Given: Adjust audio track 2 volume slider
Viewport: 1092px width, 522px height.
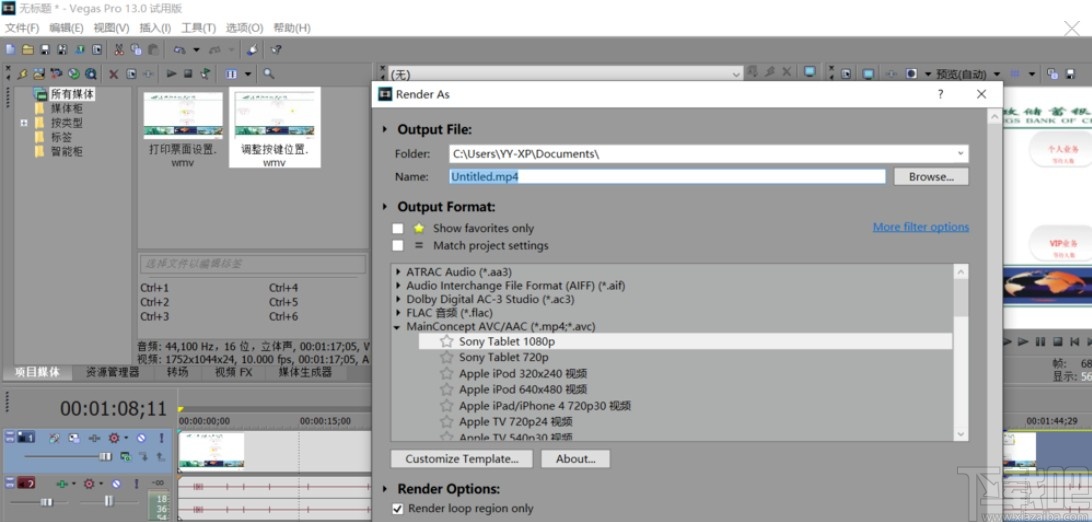Looking at the screenshot, I should coord(45,502).
